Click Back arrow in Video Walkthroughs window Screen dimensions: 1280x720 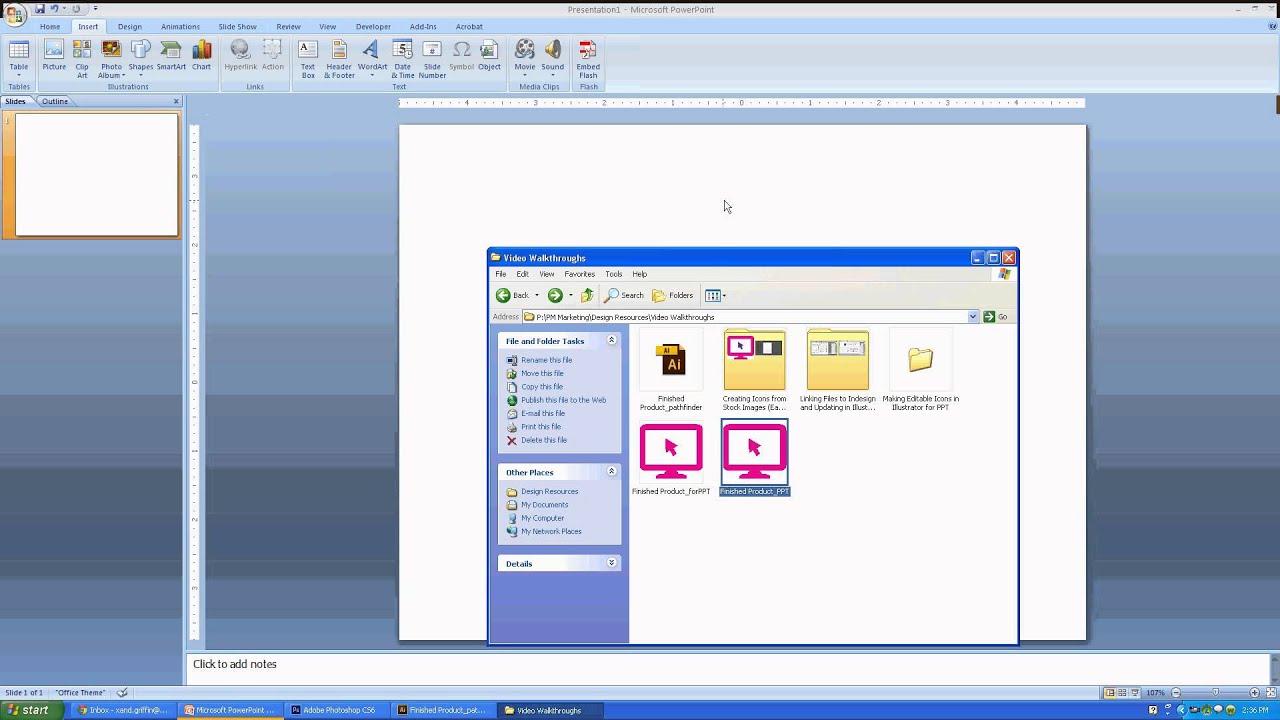(513, 295)
